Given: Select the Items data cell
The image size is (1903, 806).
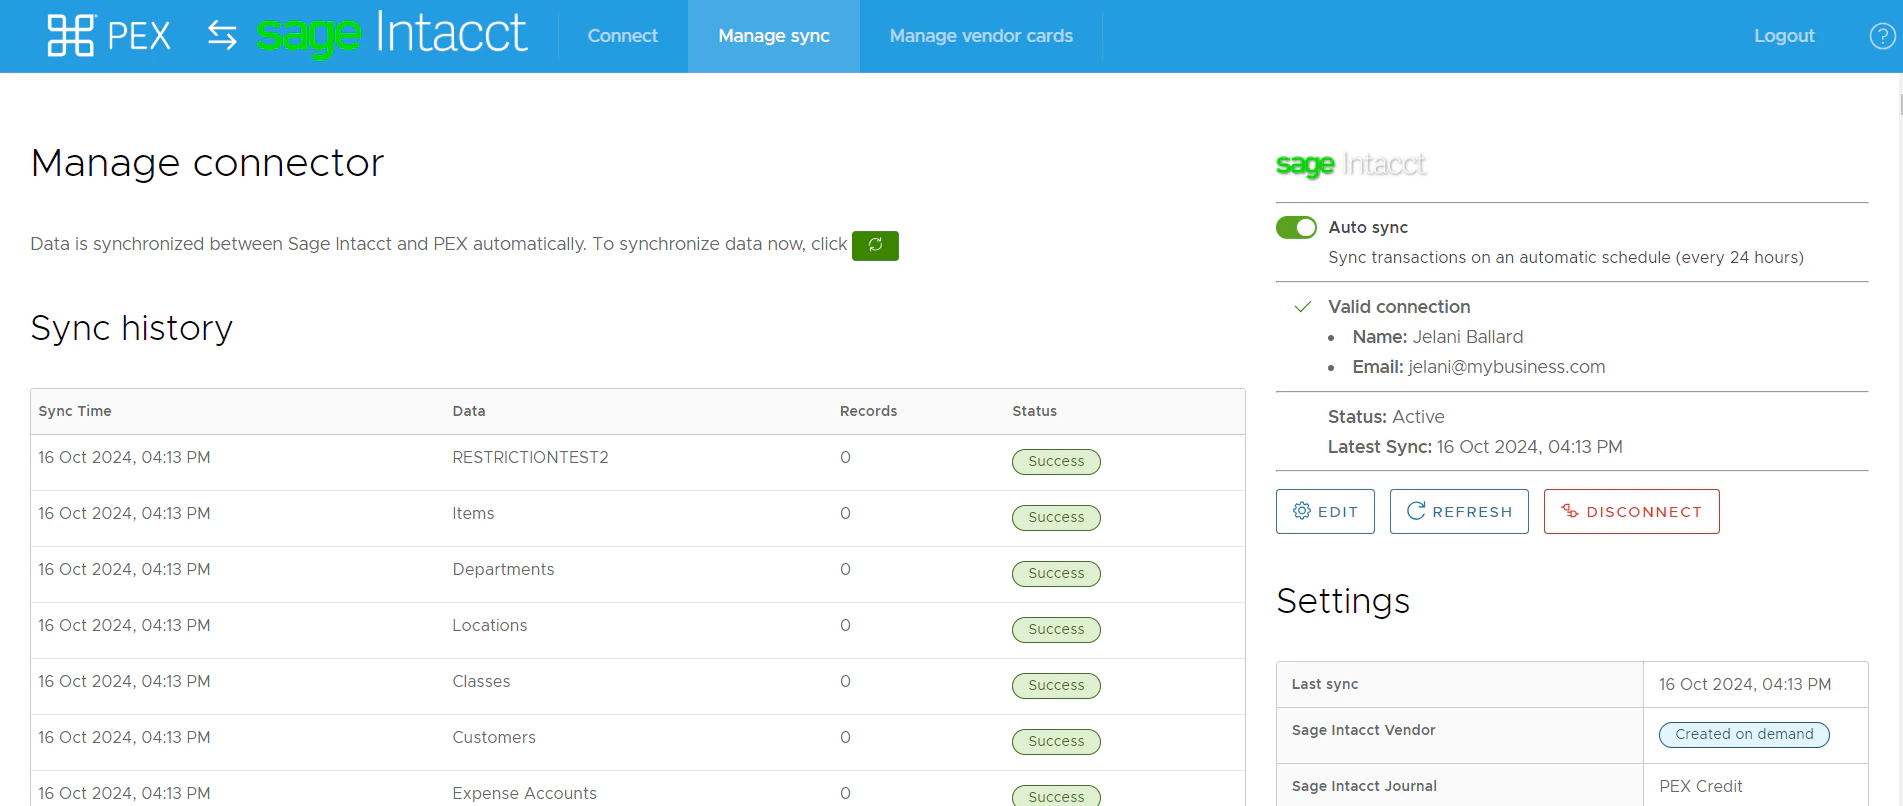Looking at the screenshot, I should [x=473, y=513].
